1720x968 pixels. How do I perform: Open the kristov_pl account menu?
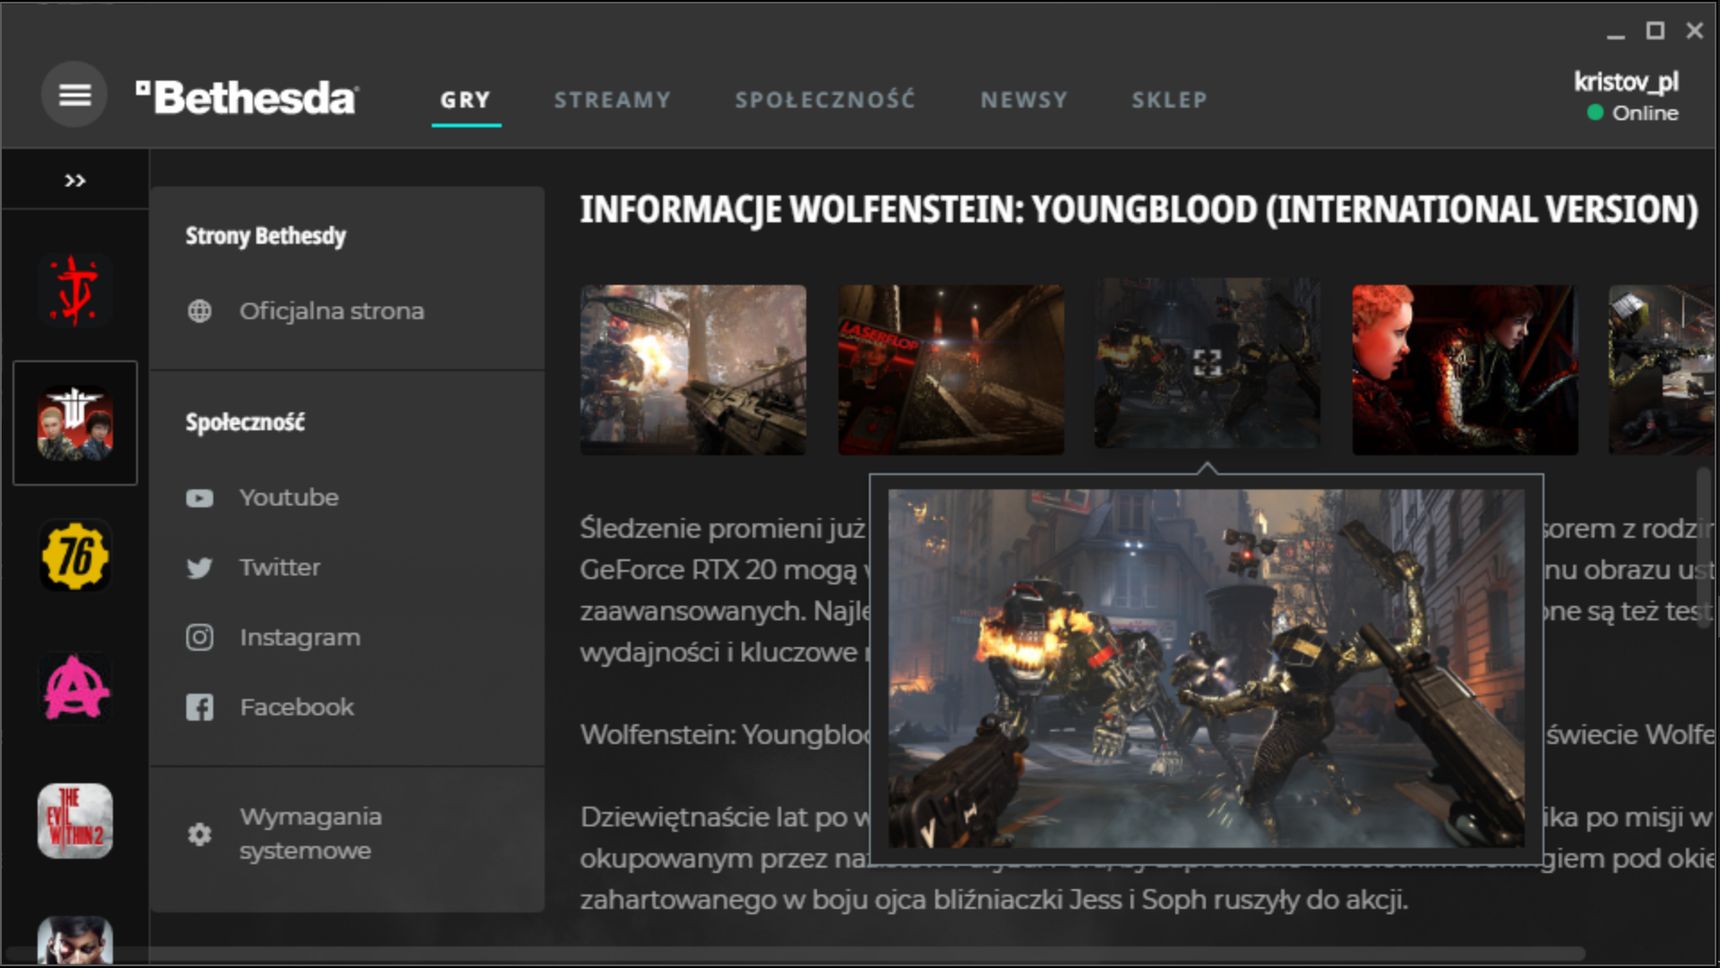point(1626,81)
